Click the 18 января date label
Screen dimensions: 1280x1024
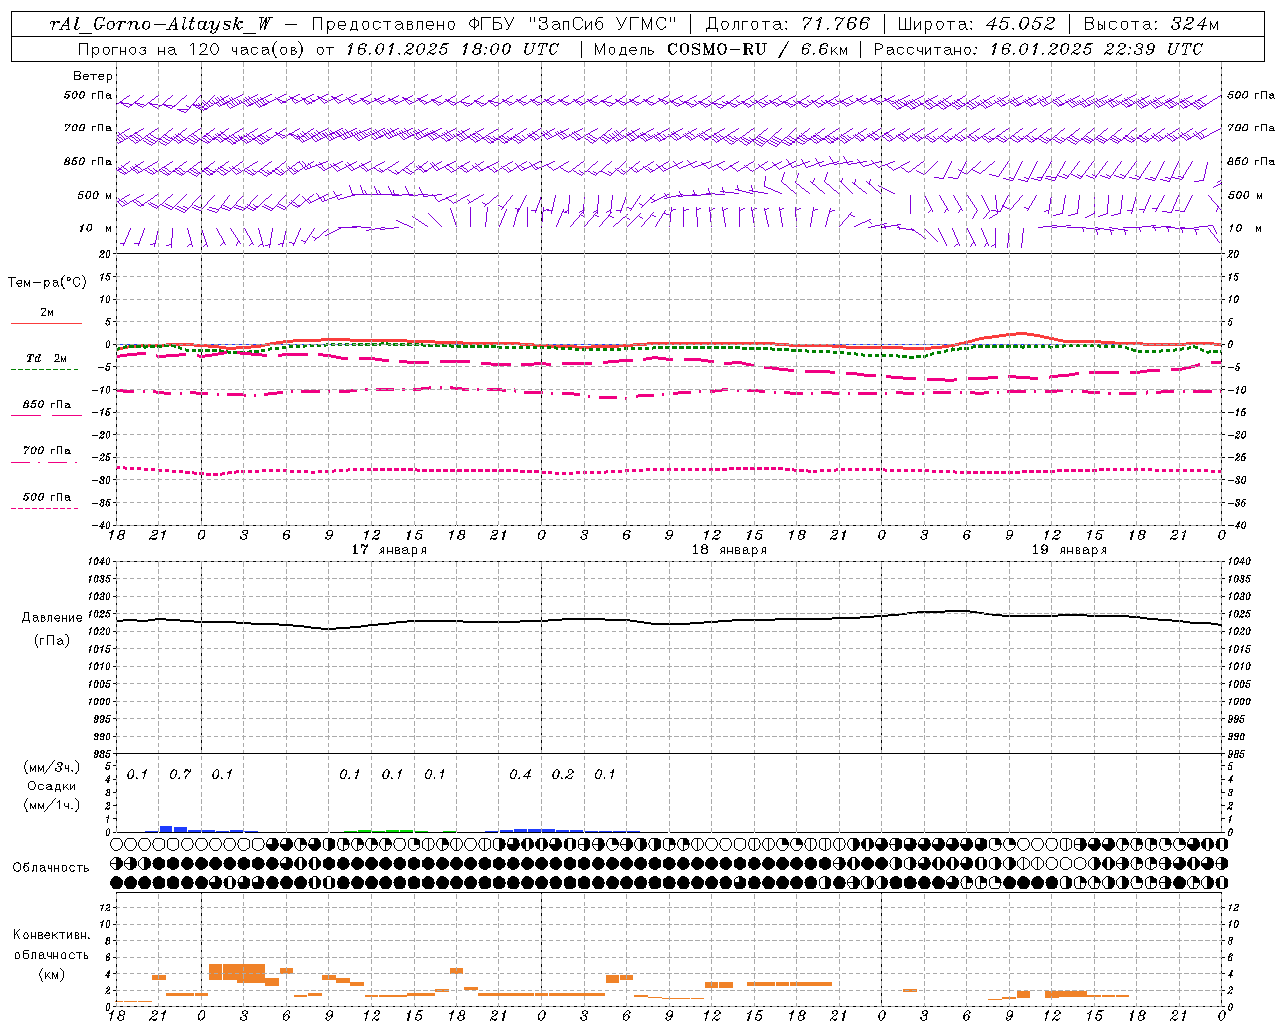[729, 550]
